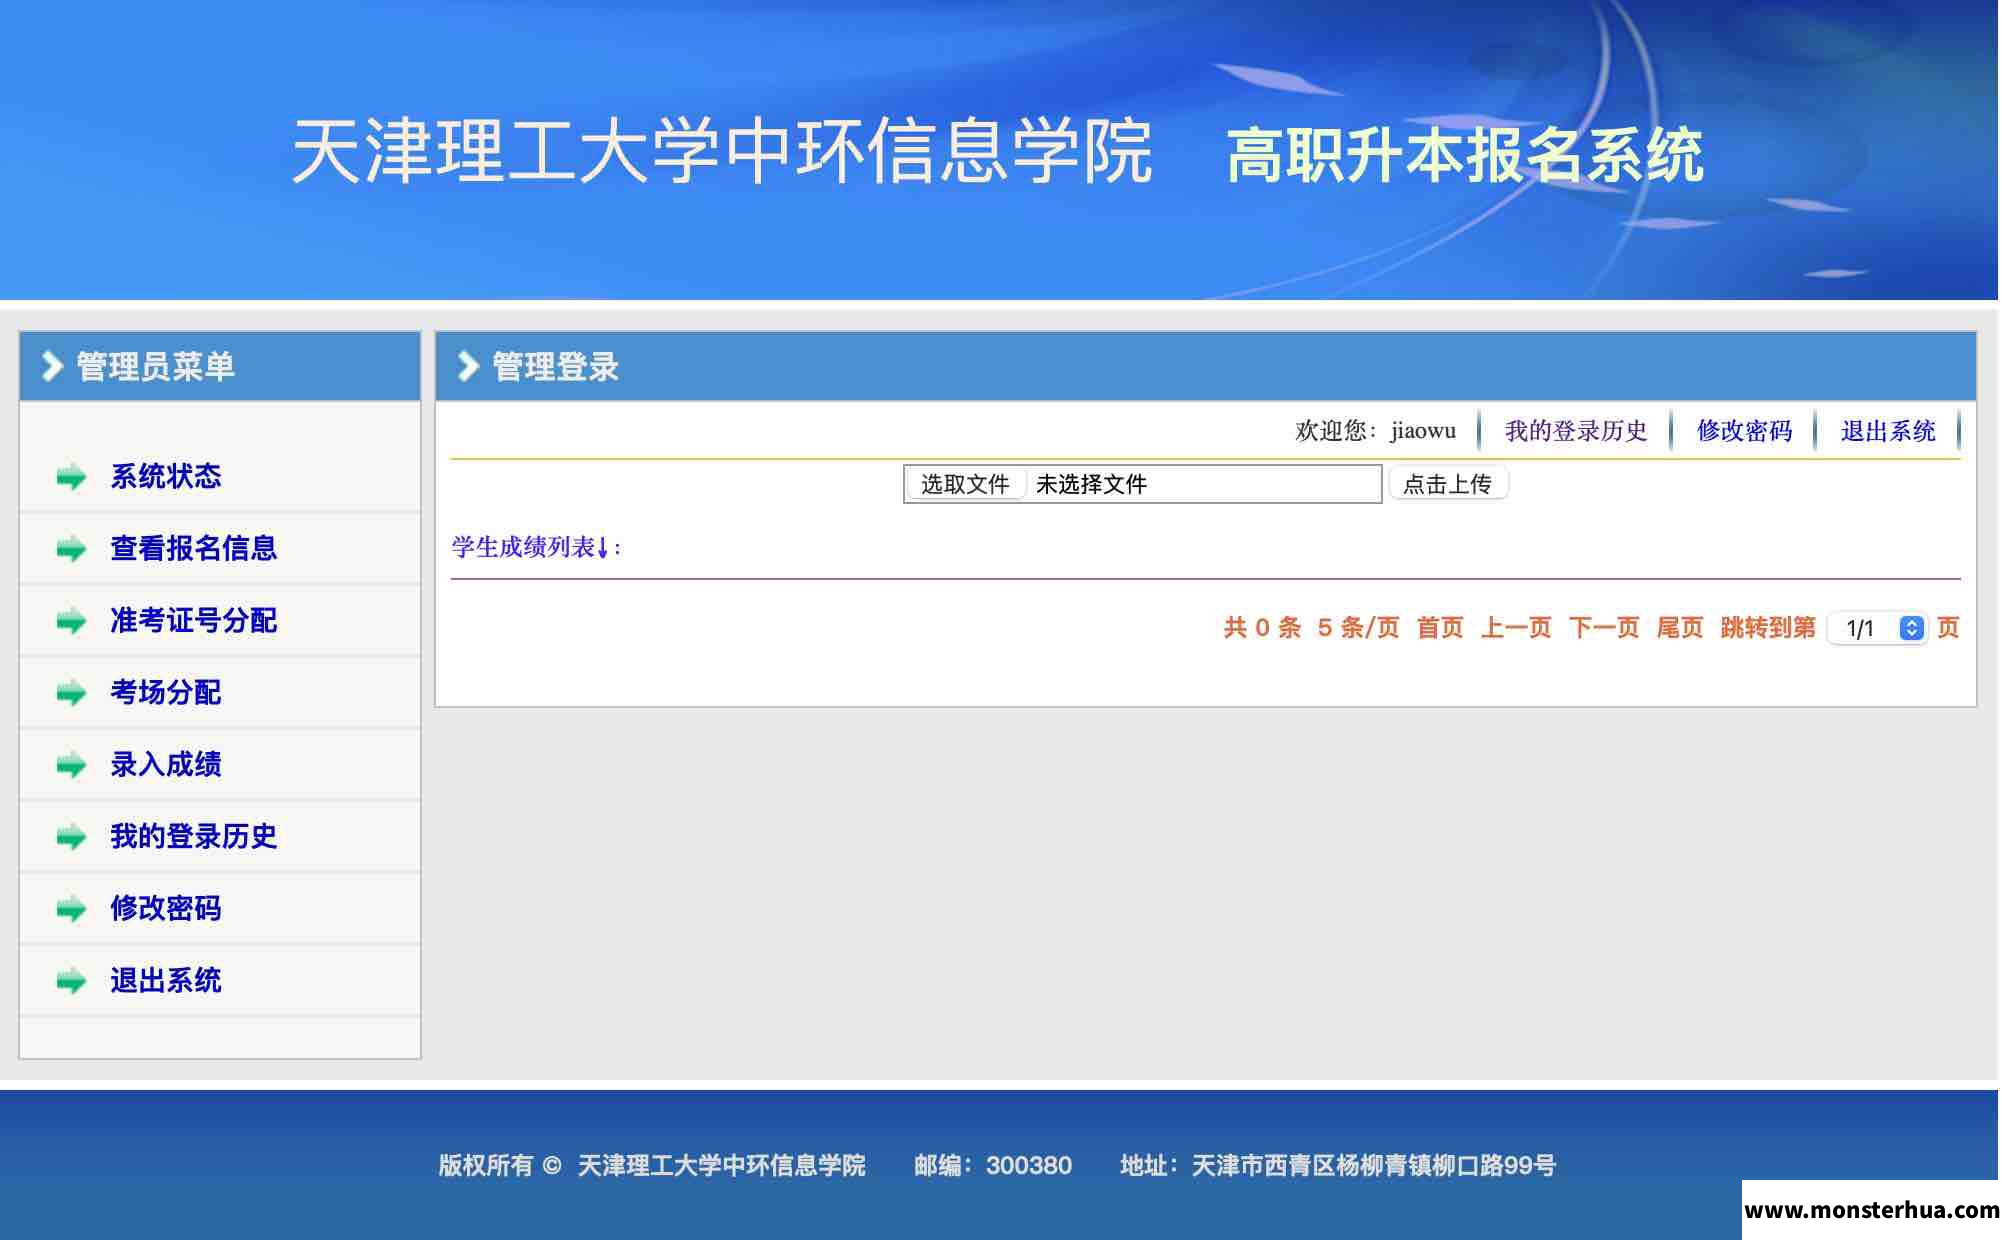Click the 点击上传 upload button
Image resolution: width=2002 pixels, height=1240 pixels.
tap(1448, 484)
